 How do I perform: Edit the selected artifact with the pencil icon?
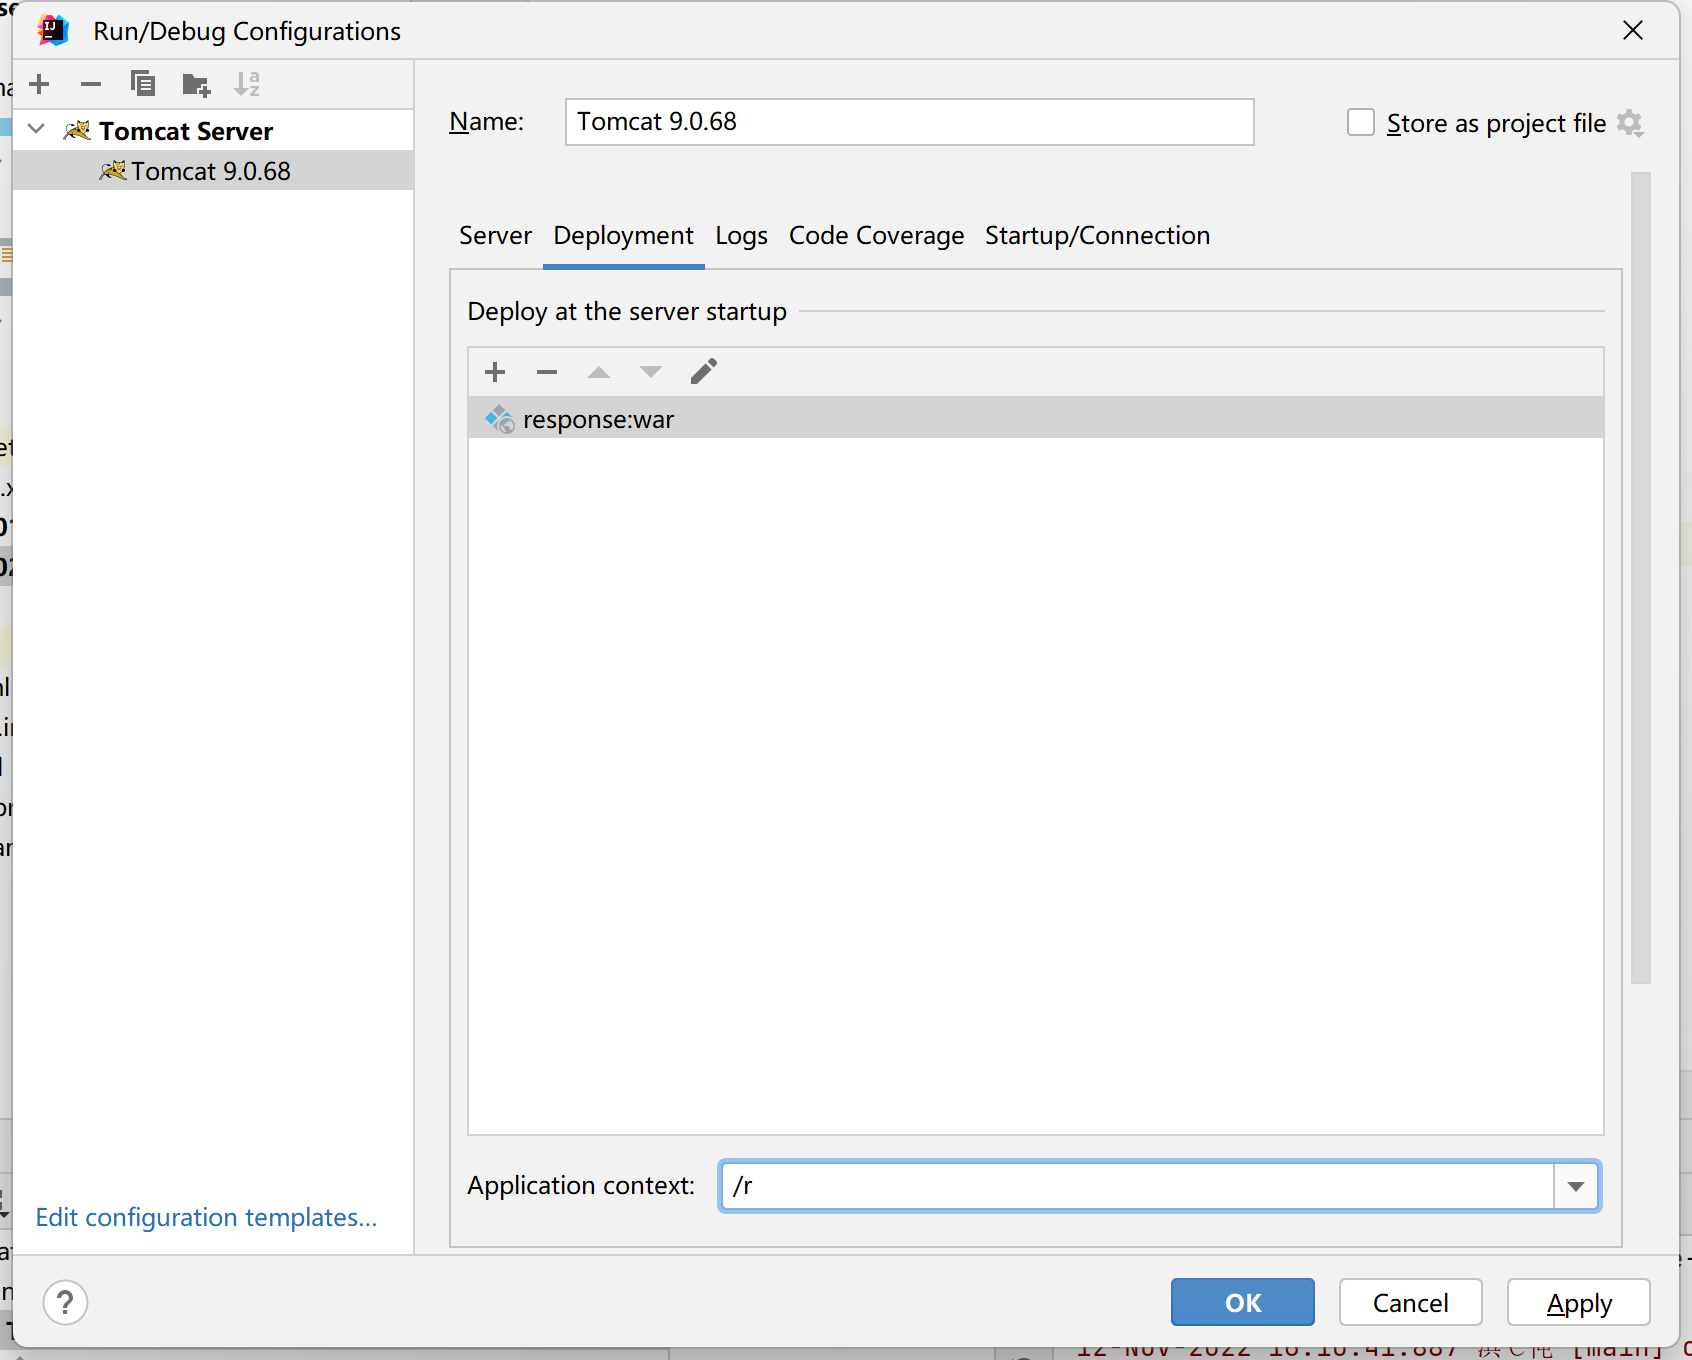(x=704, y=372)
